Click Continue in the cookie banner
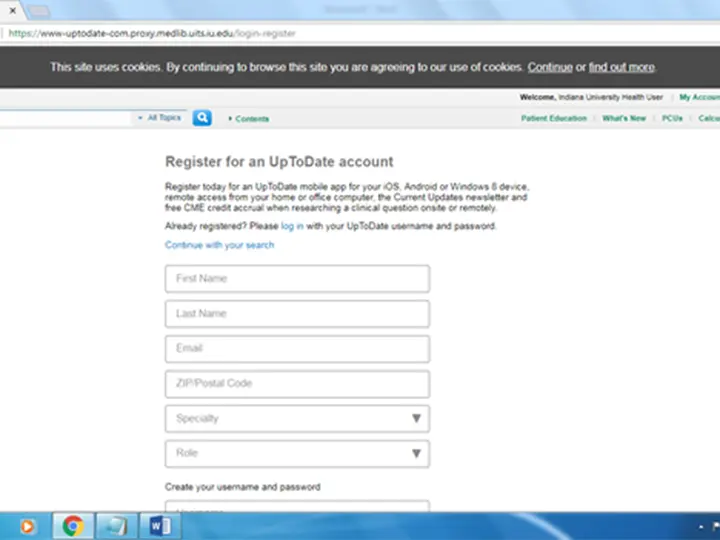Screen dimensions: 720x540 [x=550, y=68]
